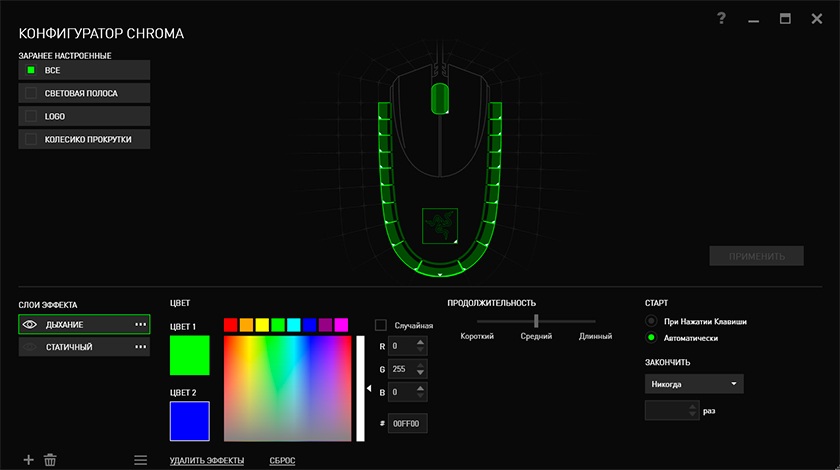Screen dimensions: 840x470
Task: Click the СБРОС reset link
Action: click(x=282, y=460)
